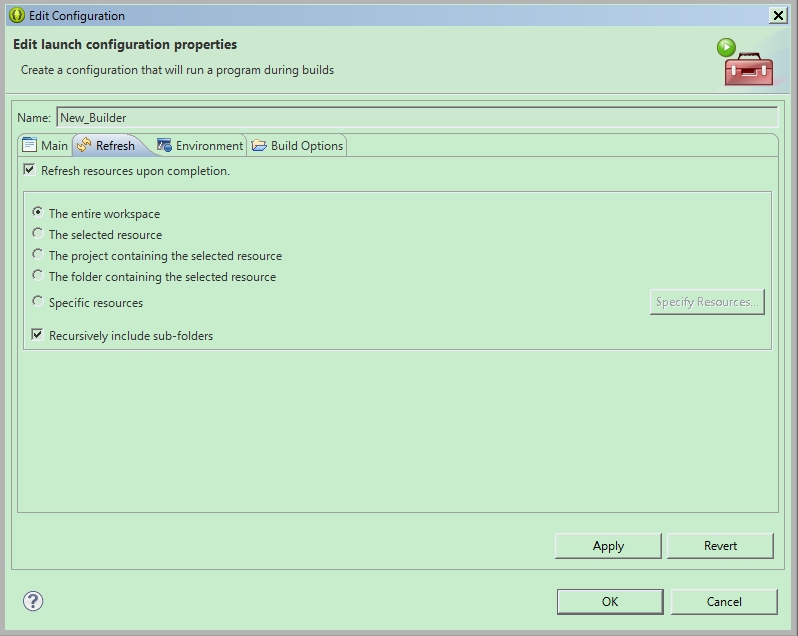This screenshot has width=798, height=636.
Task: Click the Name field containing New_Builder
Action: click(x=417, y=118)
